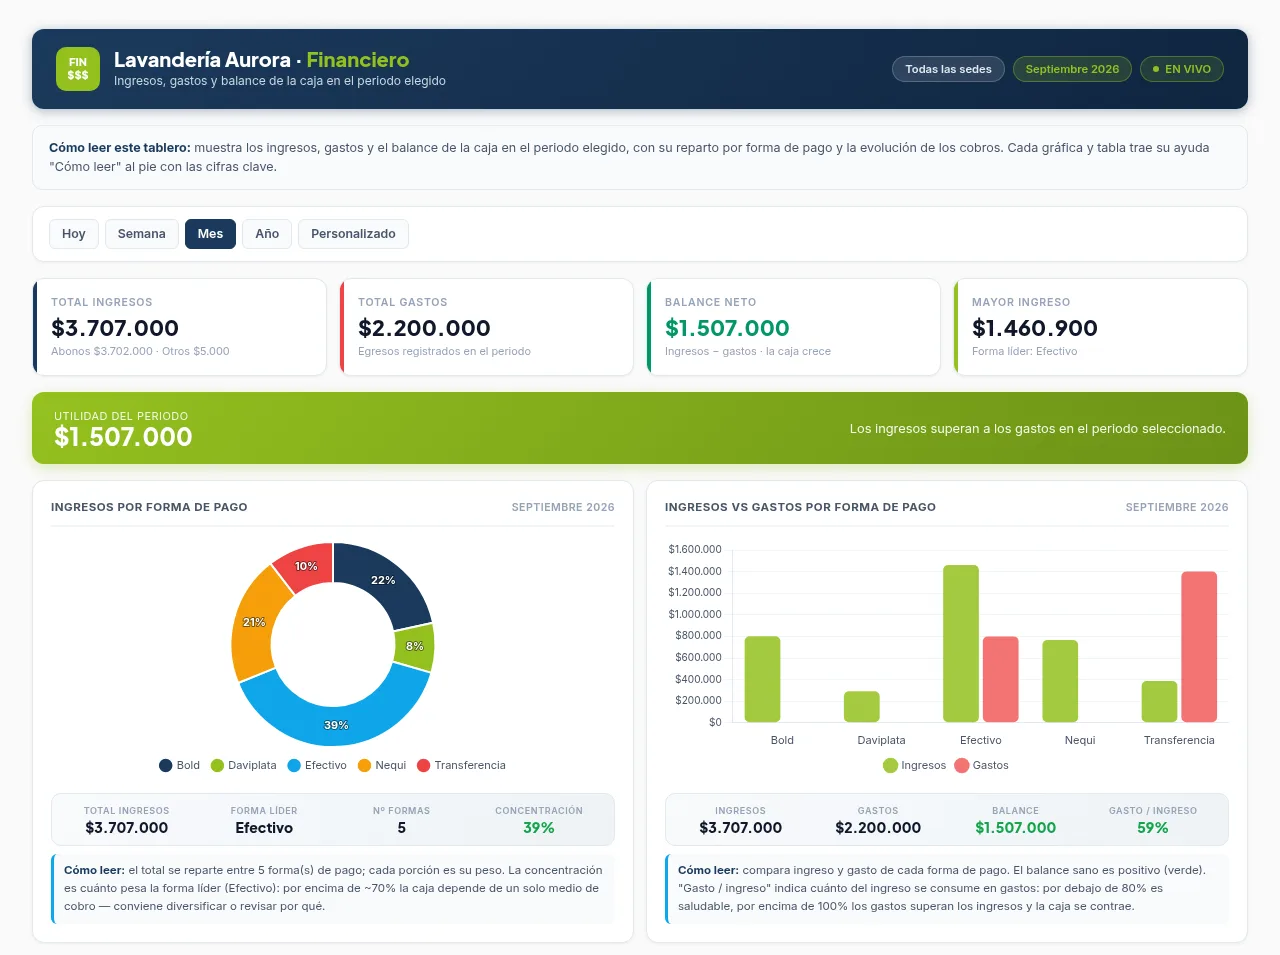
Task: Toggle the Efectivo legend swatch in donut chart
Action: pos(294,766)
